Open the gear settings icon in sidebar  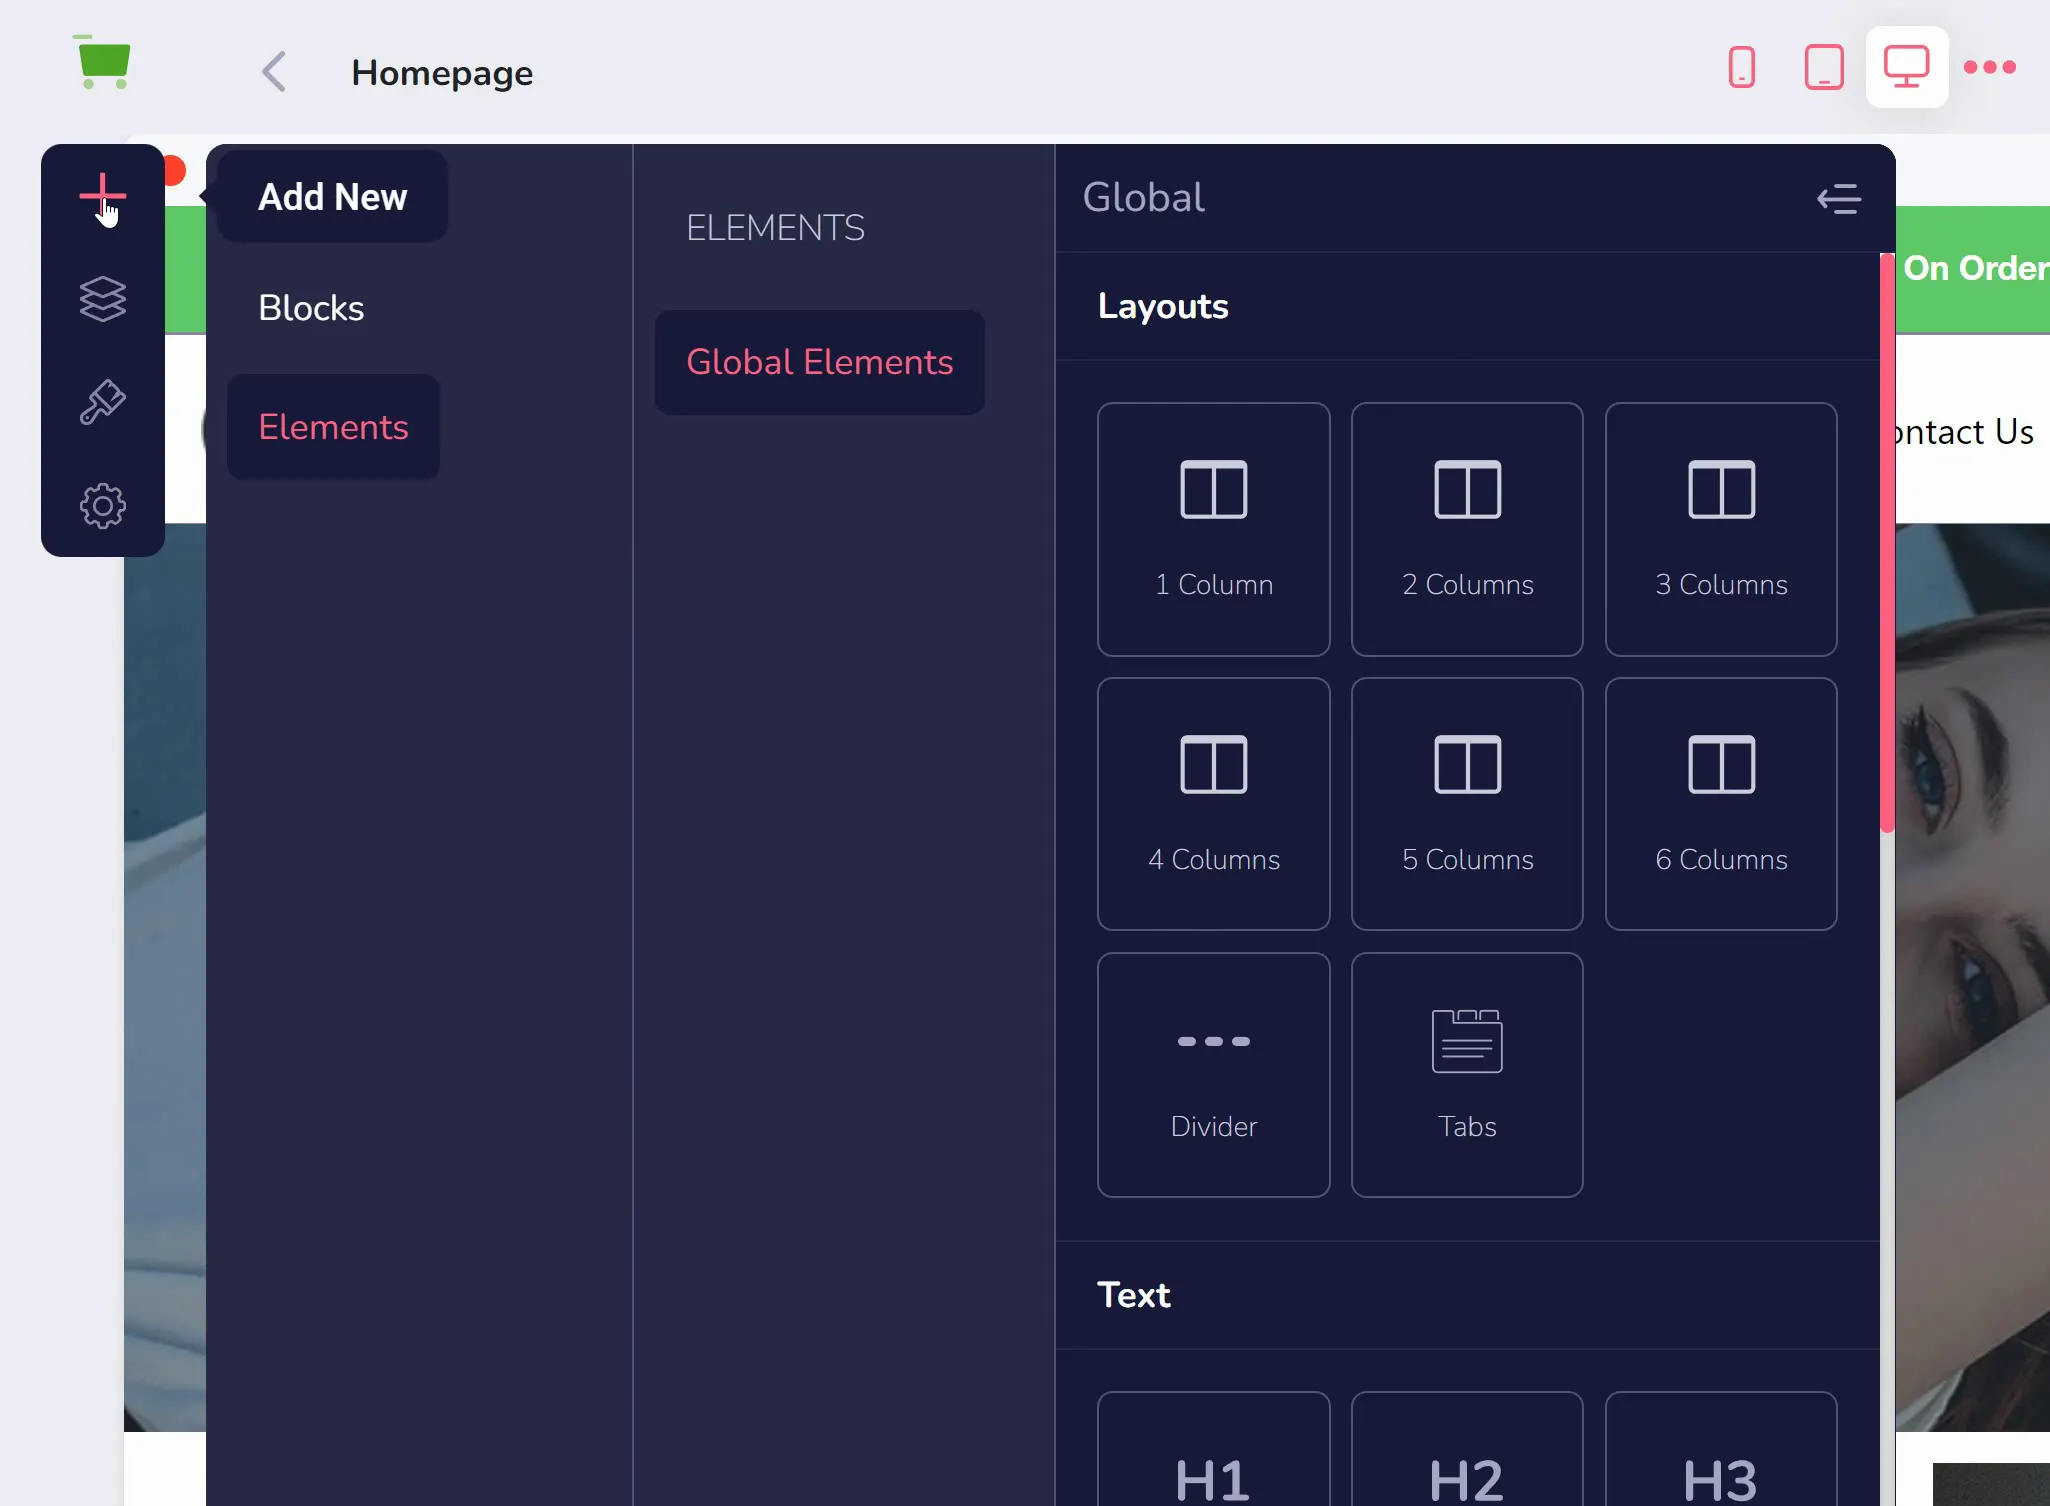102,506
